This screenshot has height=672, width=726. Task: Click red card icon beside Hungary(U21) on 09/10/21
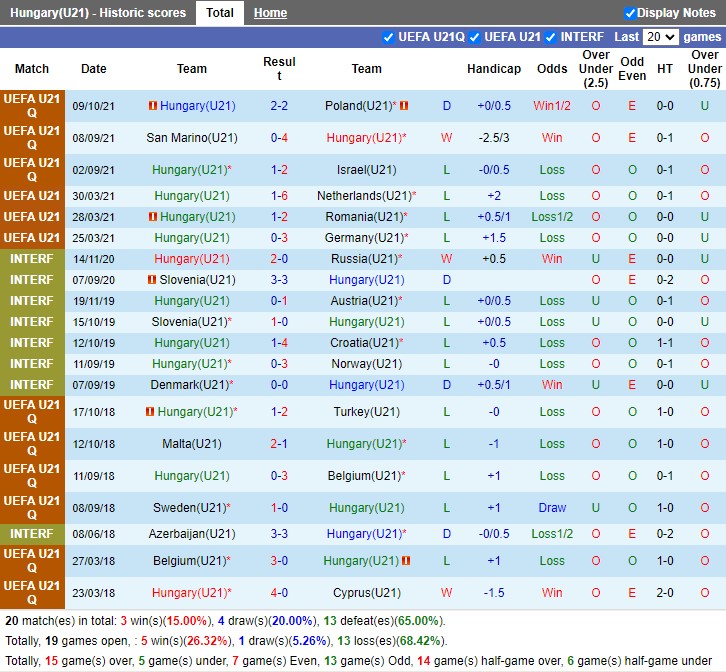(153, 106)
